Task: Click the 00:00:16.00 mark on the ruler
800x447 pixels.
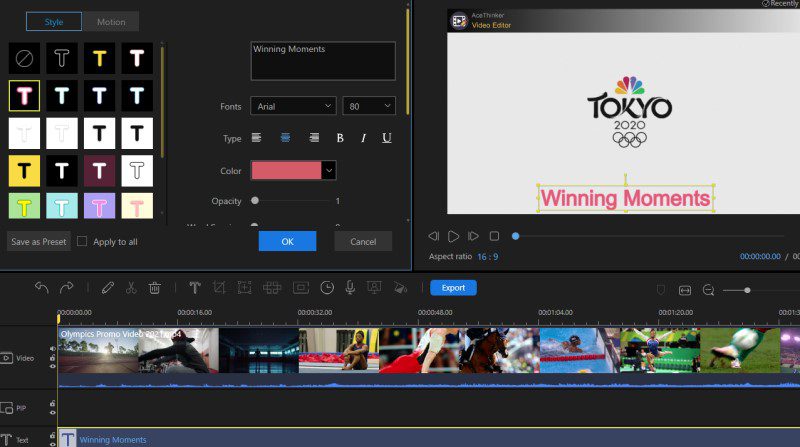Action: 194,312
